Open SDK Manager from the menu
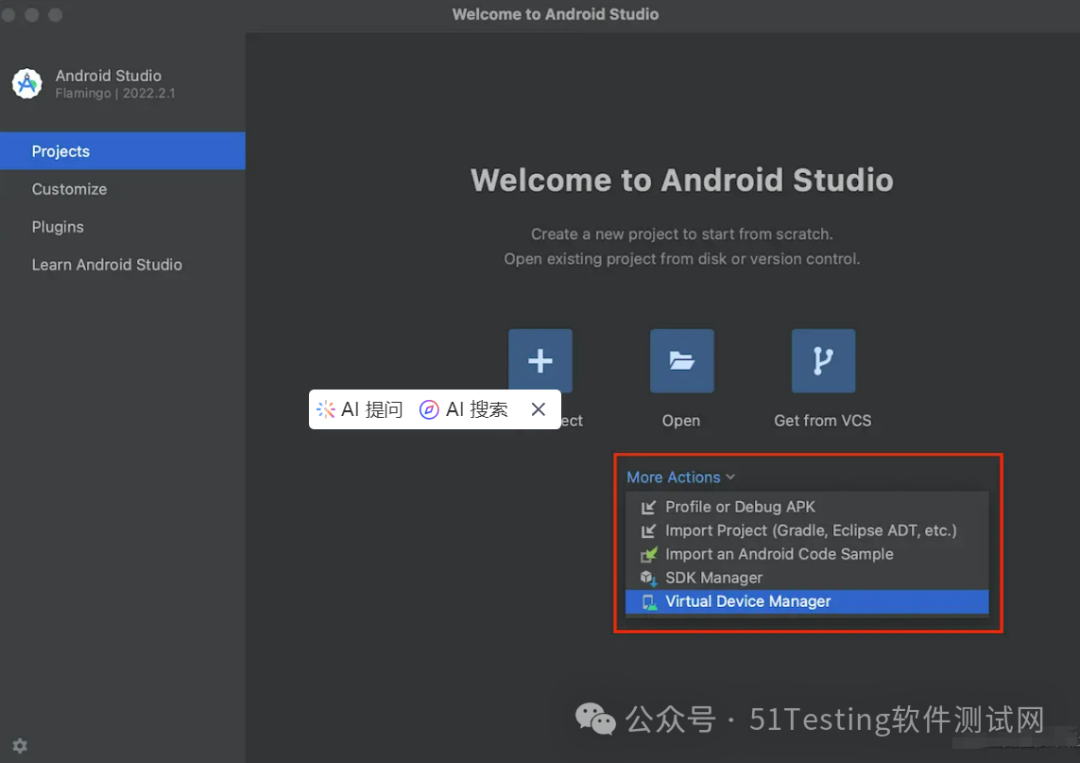The height and width of the screenshot is (763, 1080). [807, 577]
